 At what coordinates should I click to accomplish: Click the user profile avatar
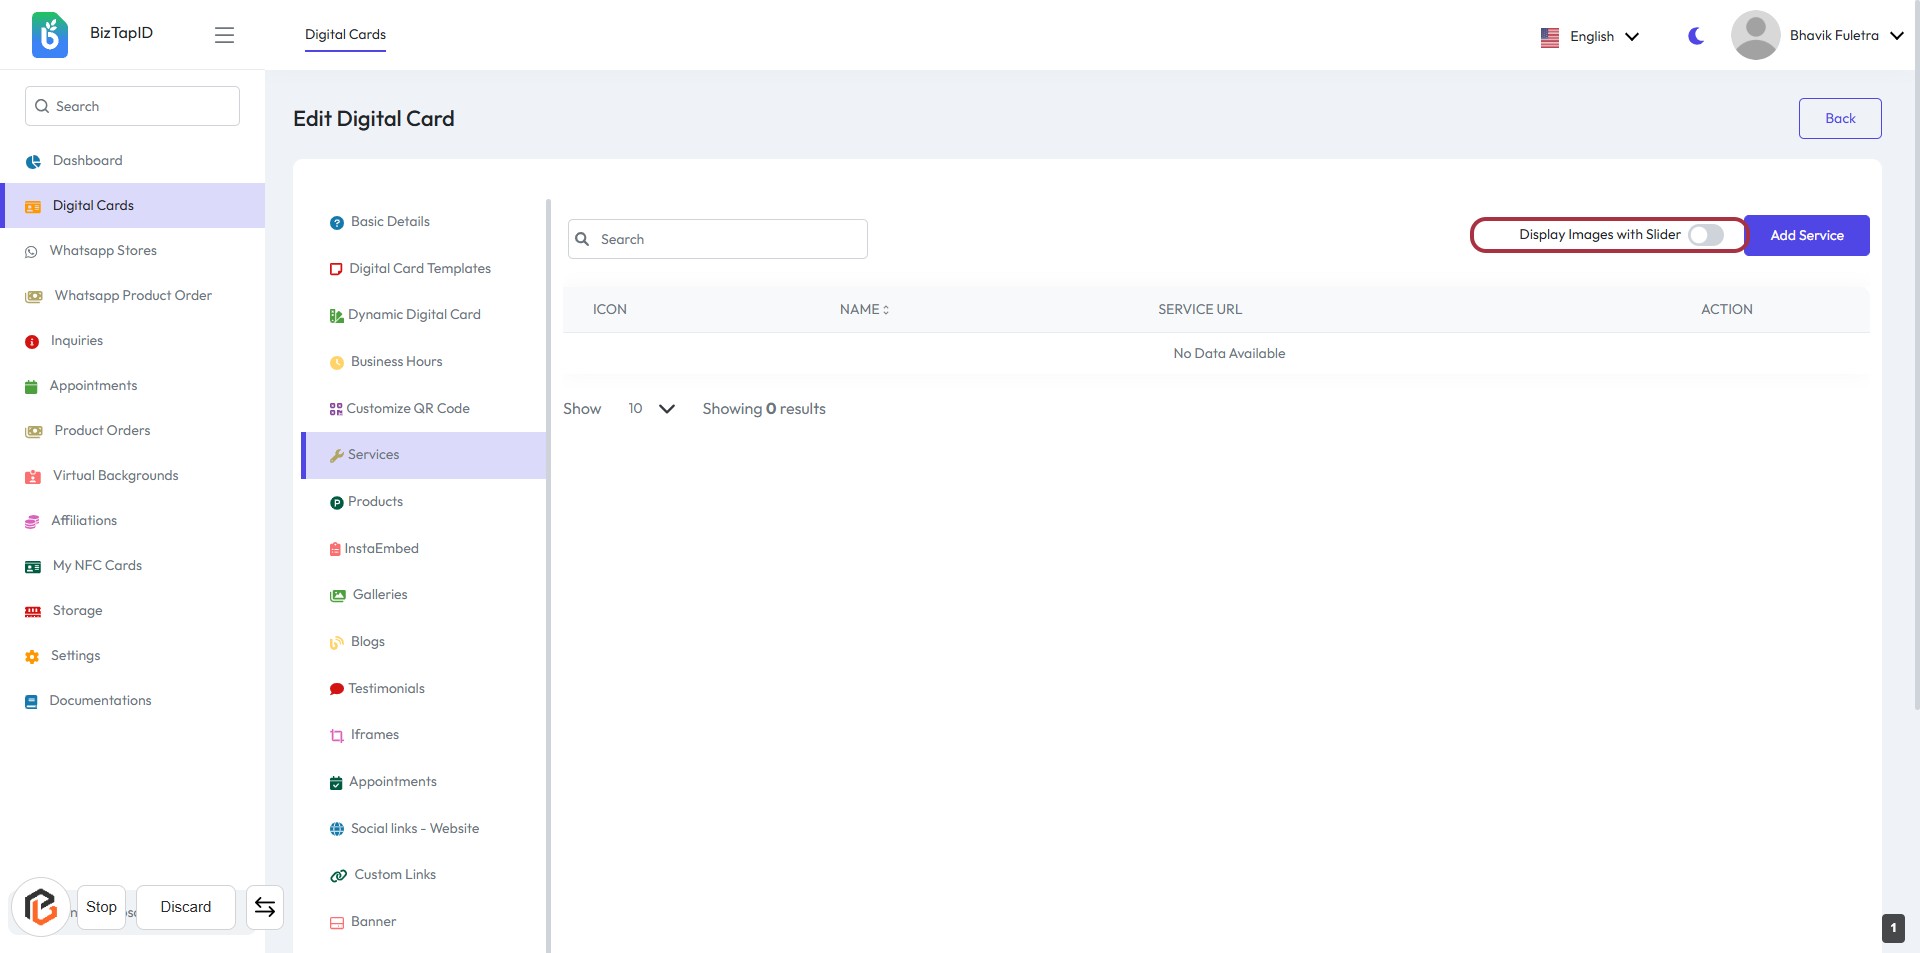[x=1755, y=35]
